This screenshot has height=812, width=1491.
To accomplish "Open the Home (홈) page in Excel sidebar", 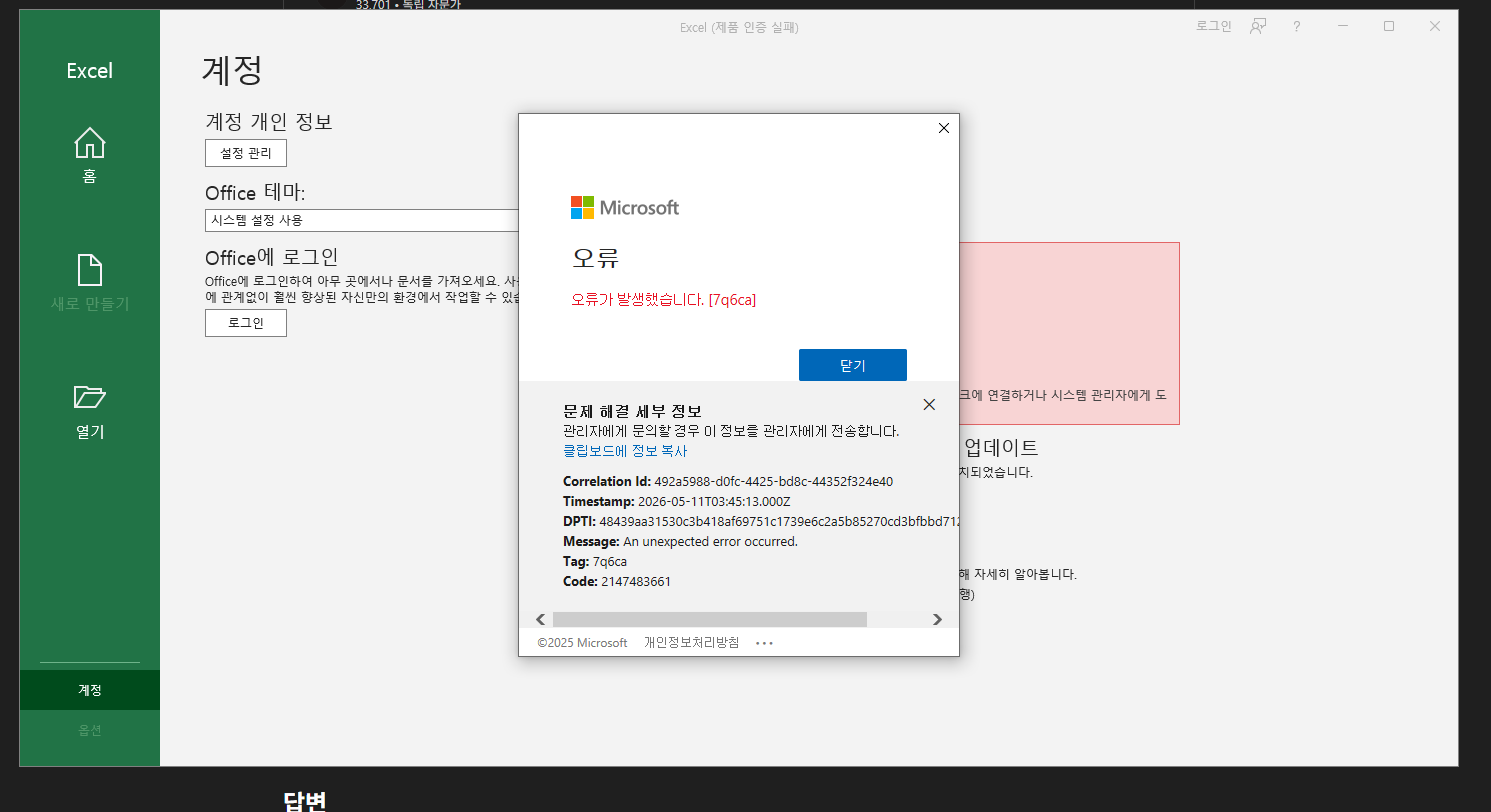I will coord(90,156).
